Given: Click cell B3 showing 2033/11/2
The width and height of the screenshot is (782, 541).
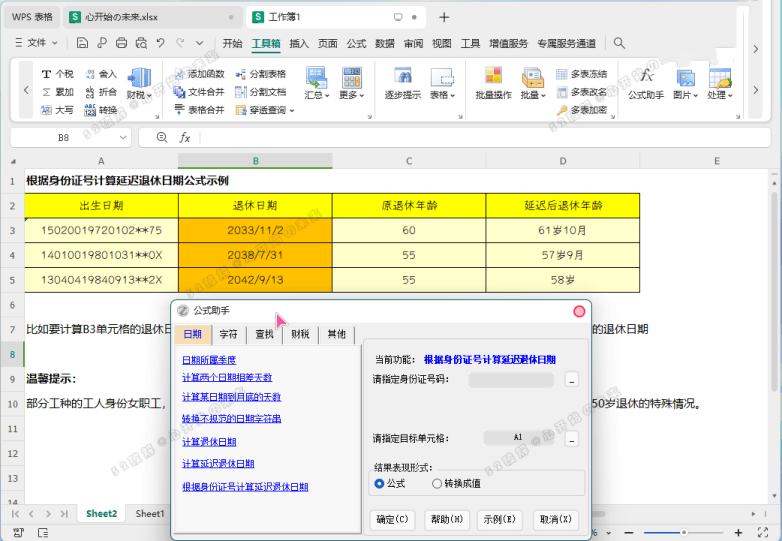Looking at the screenshot, I should [x=255, y=230].
